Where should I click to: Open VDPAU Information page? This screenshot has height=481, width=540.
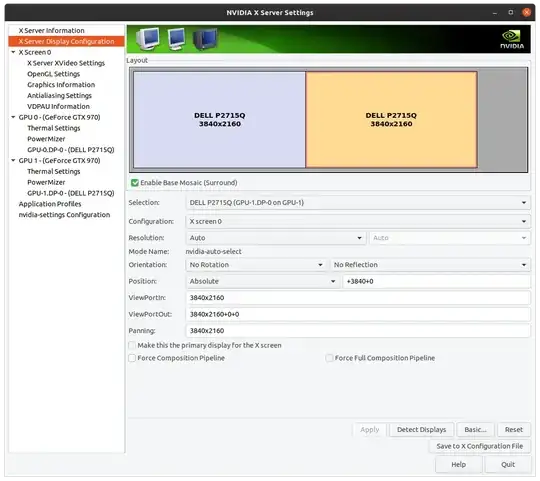pyautogui.click(x=58, y=106)
